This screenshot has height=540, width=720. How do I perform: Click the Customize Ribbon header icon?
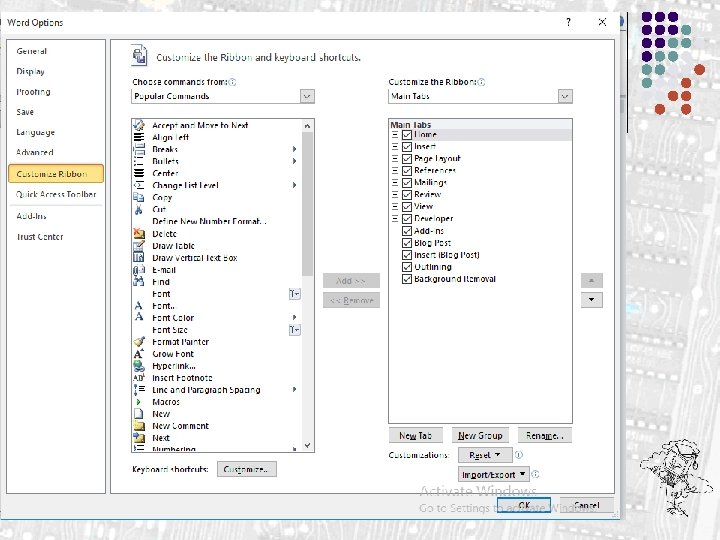140,56
